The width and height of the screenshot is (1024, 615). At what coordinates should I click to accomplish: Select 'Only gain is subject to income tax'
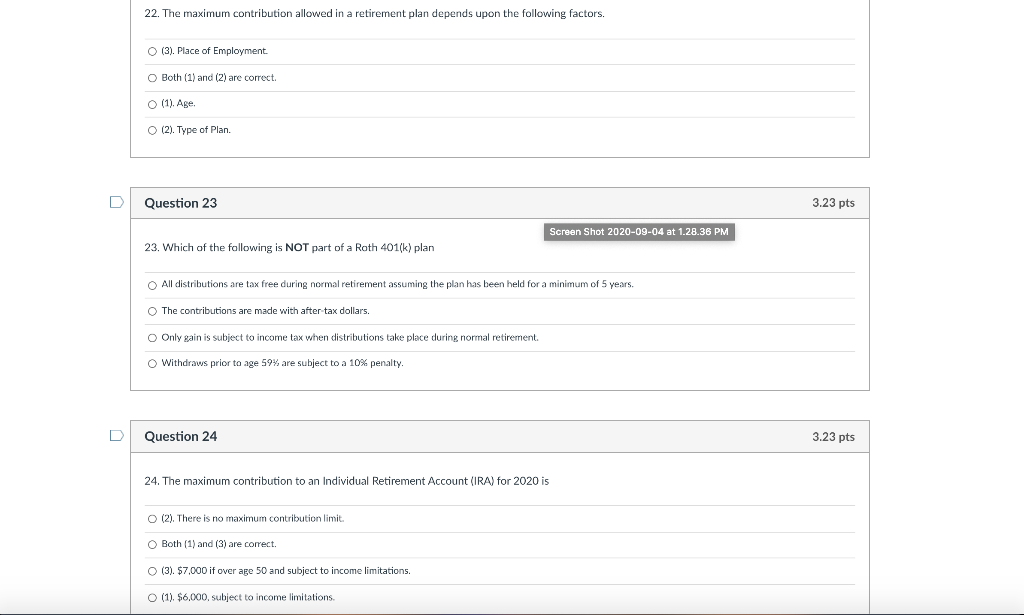pos(152,338)
